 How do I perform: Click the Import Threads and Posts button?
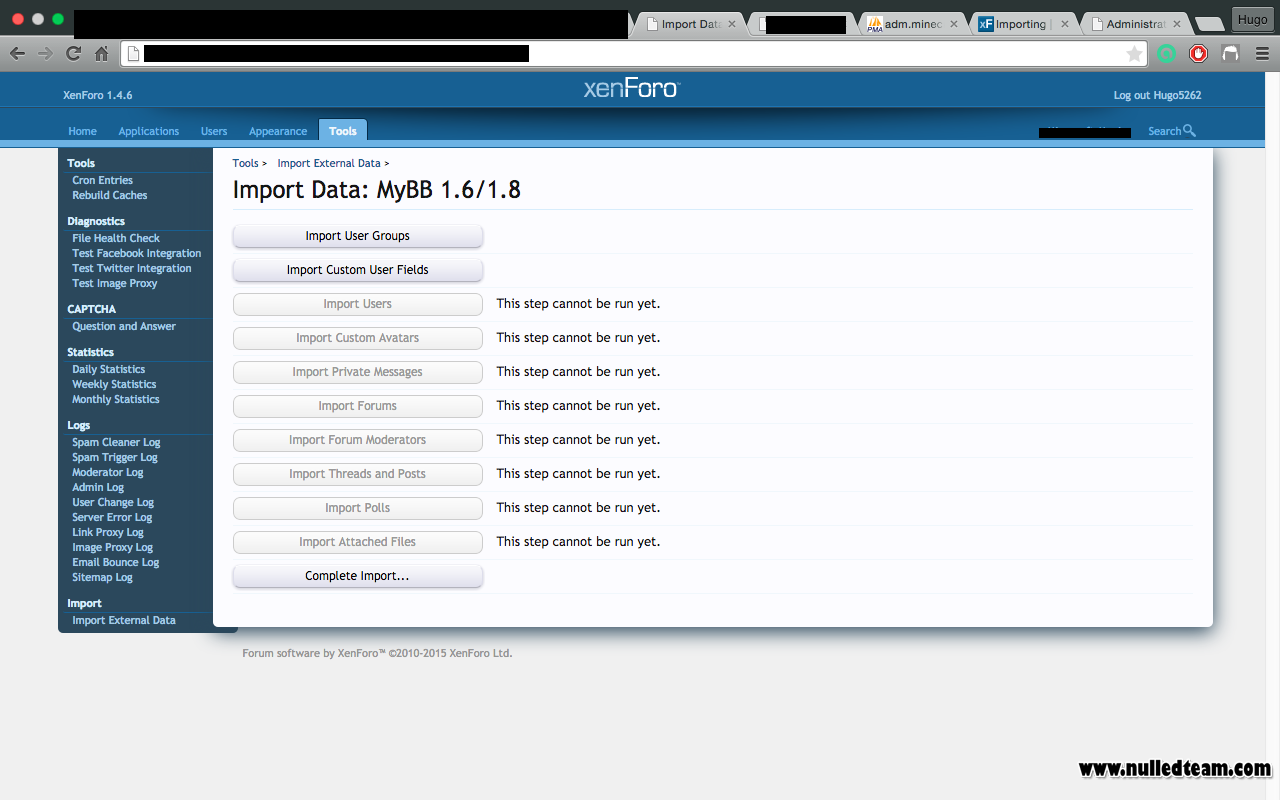coord(358,474)
